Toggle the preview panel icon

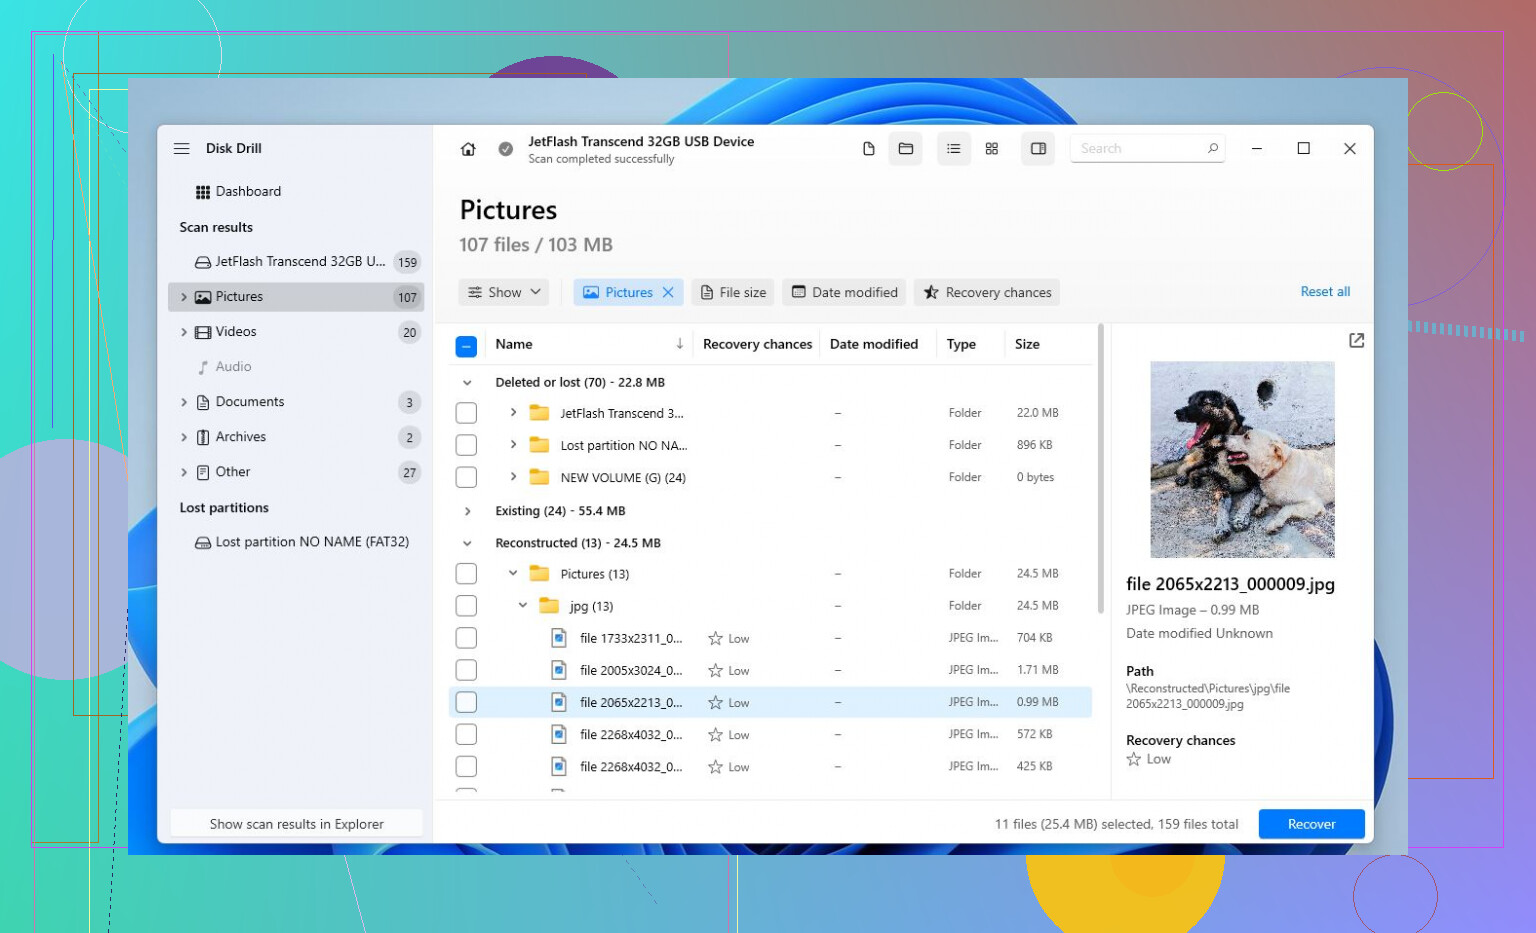coord(1039,149)
